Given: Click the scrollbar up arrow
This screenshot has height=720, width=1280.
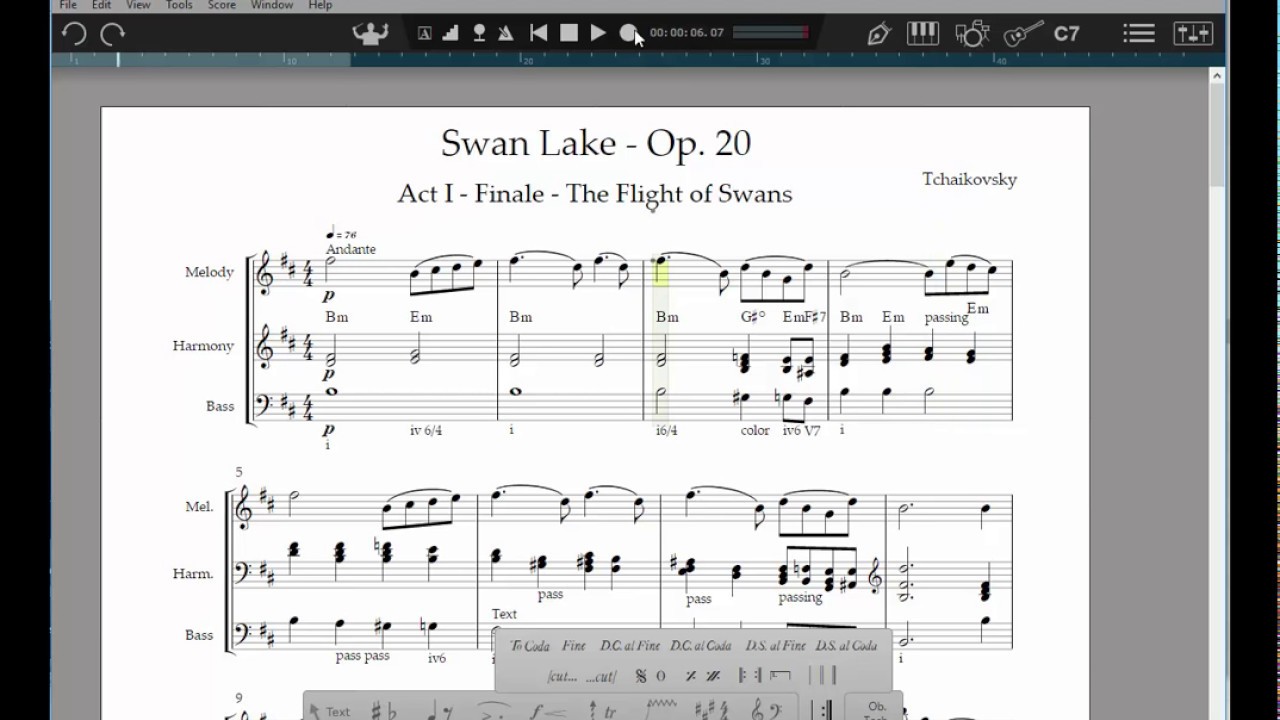Looking at the screenshot, I should point(1217,76).
